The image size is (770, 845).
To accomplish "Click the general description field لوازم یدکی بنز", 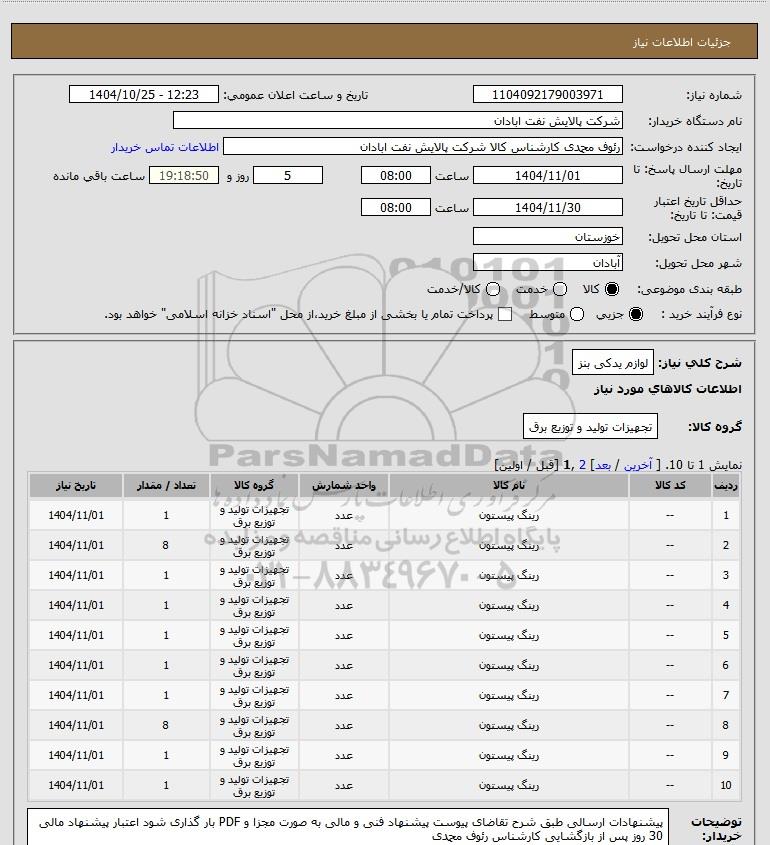I will [x=613, y=363].
